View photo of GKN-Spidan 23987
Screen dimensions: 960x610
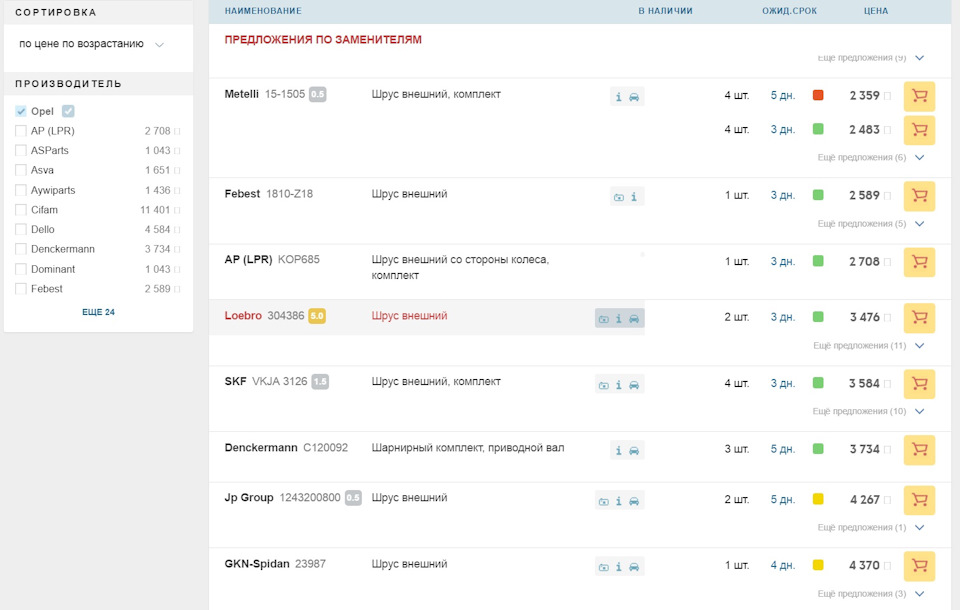pos(604,567)
